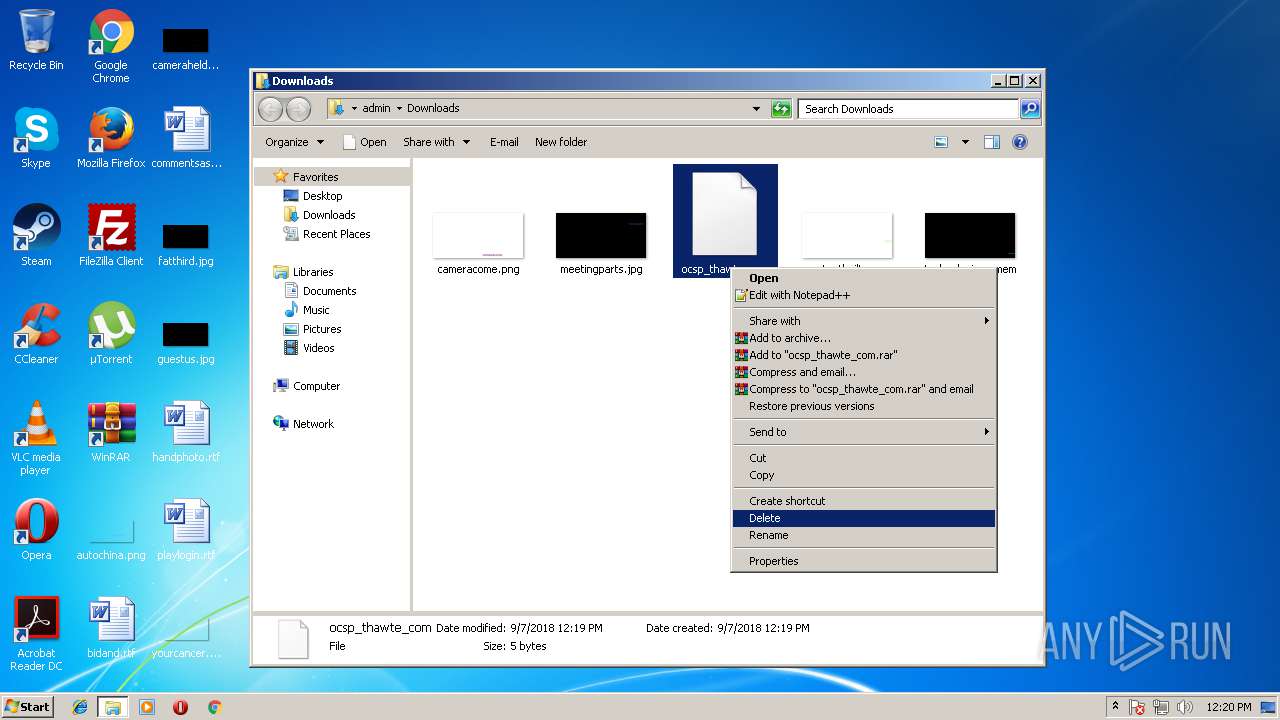Image resolution: width=1280 pixels, height=720 pixels.
Task: Choose Open in context menu
Action: pos(864,278)
